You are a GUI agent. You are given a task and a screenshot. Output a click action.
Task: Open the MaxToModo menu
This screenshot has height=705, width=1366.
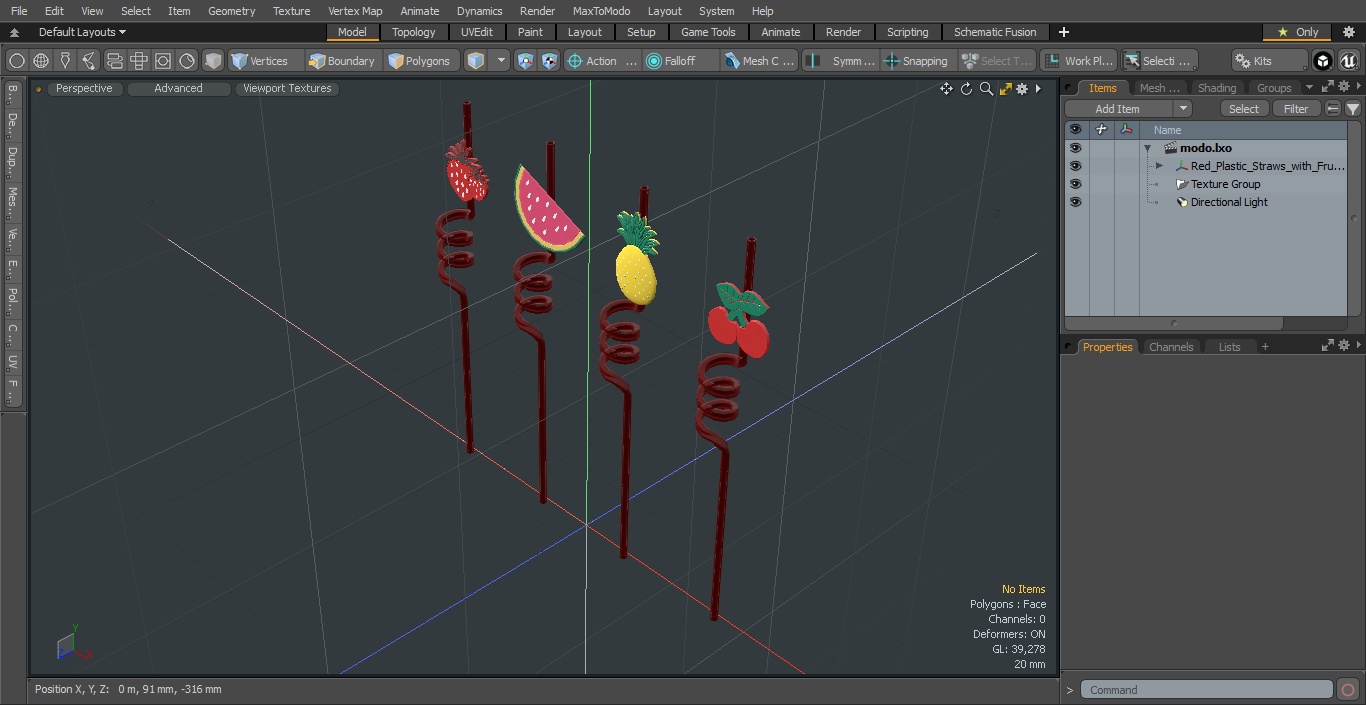(601, 11)
